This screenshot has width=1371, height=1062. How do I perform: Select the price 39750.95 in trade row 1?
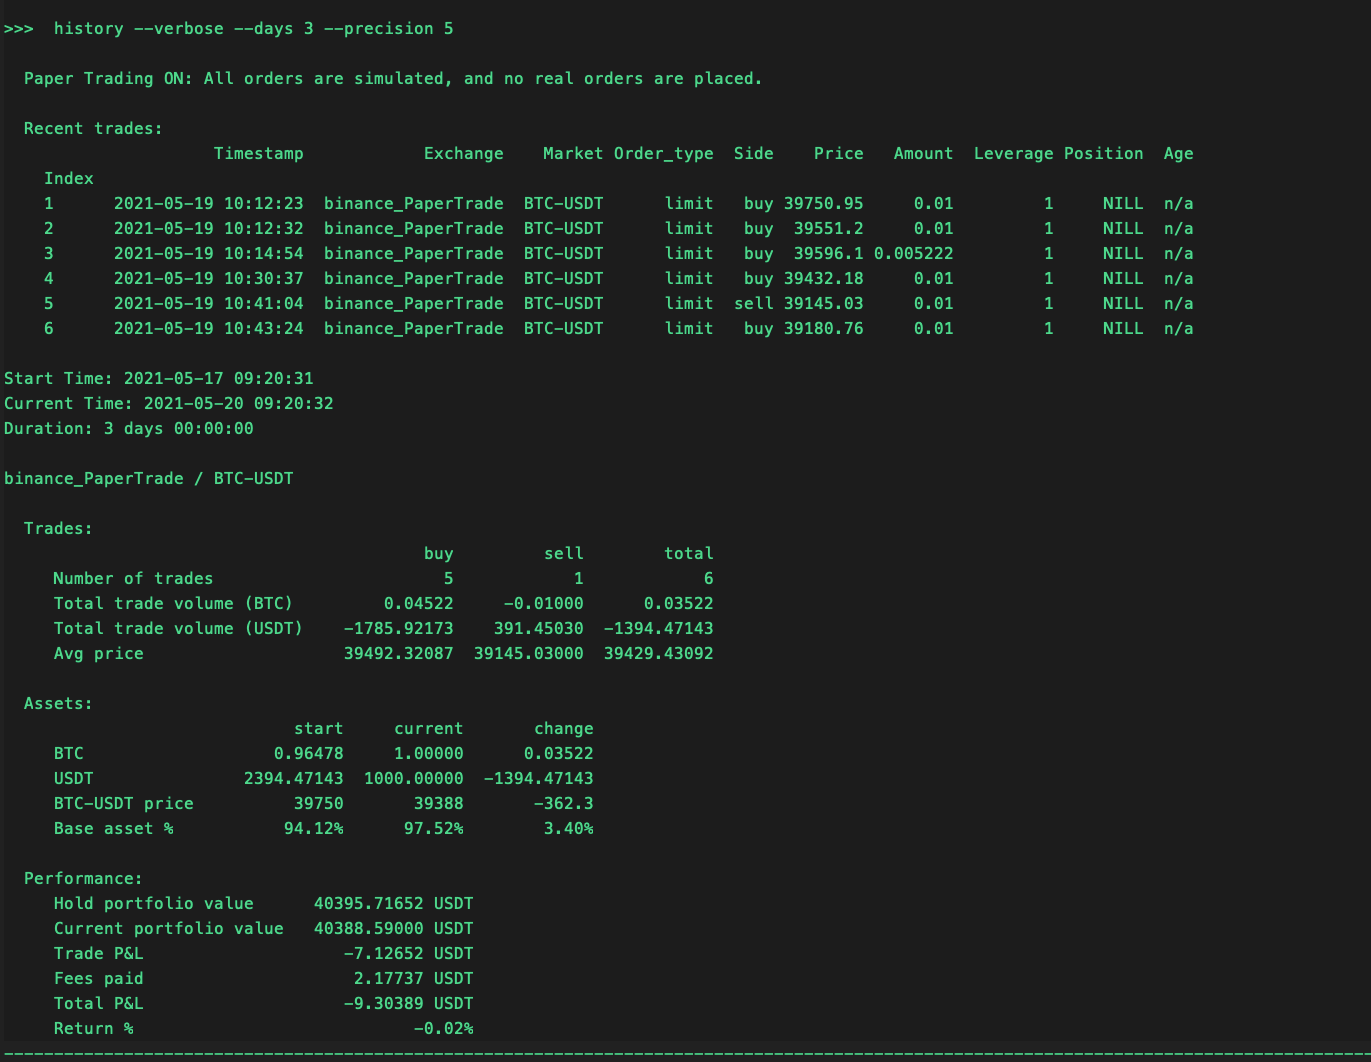click(x=823, y=204)
